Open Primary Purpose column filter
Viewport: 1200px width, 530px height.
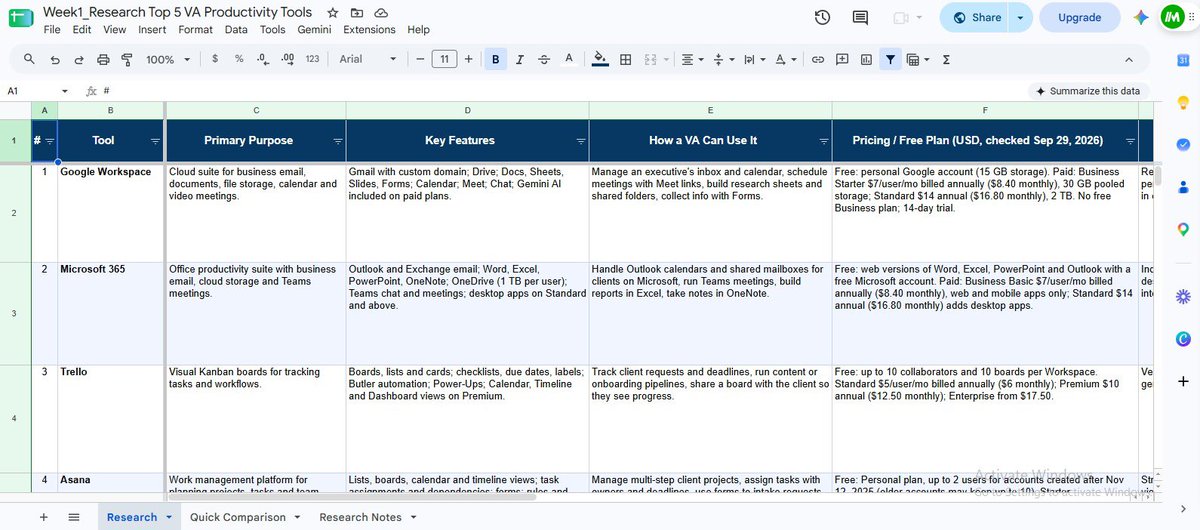coord(337,141)
